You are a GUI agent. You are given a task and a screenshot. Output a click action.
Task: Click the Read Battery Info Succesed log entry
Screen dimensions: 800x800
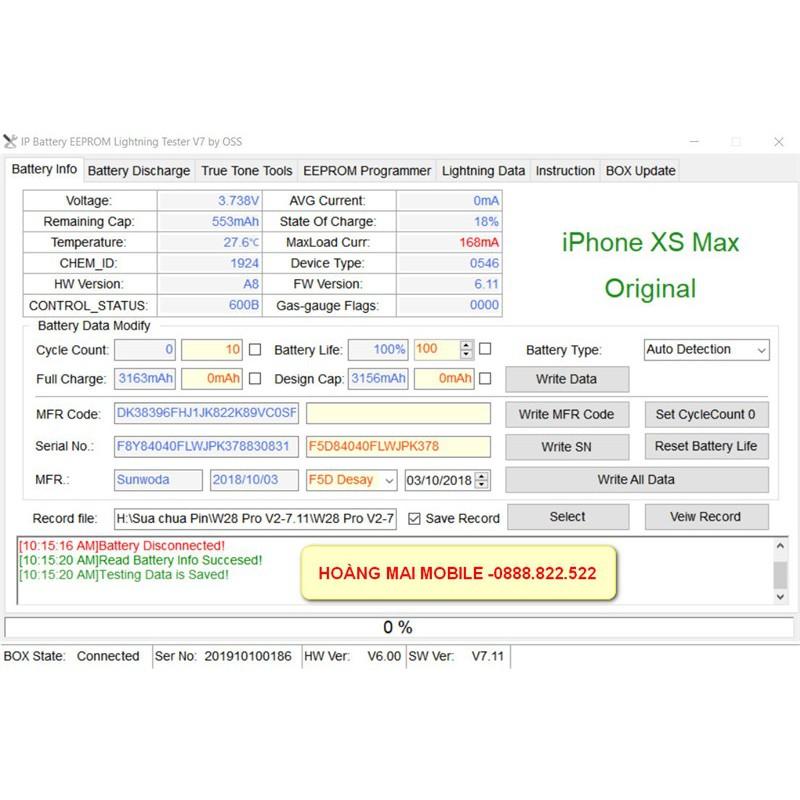point(140,560)
